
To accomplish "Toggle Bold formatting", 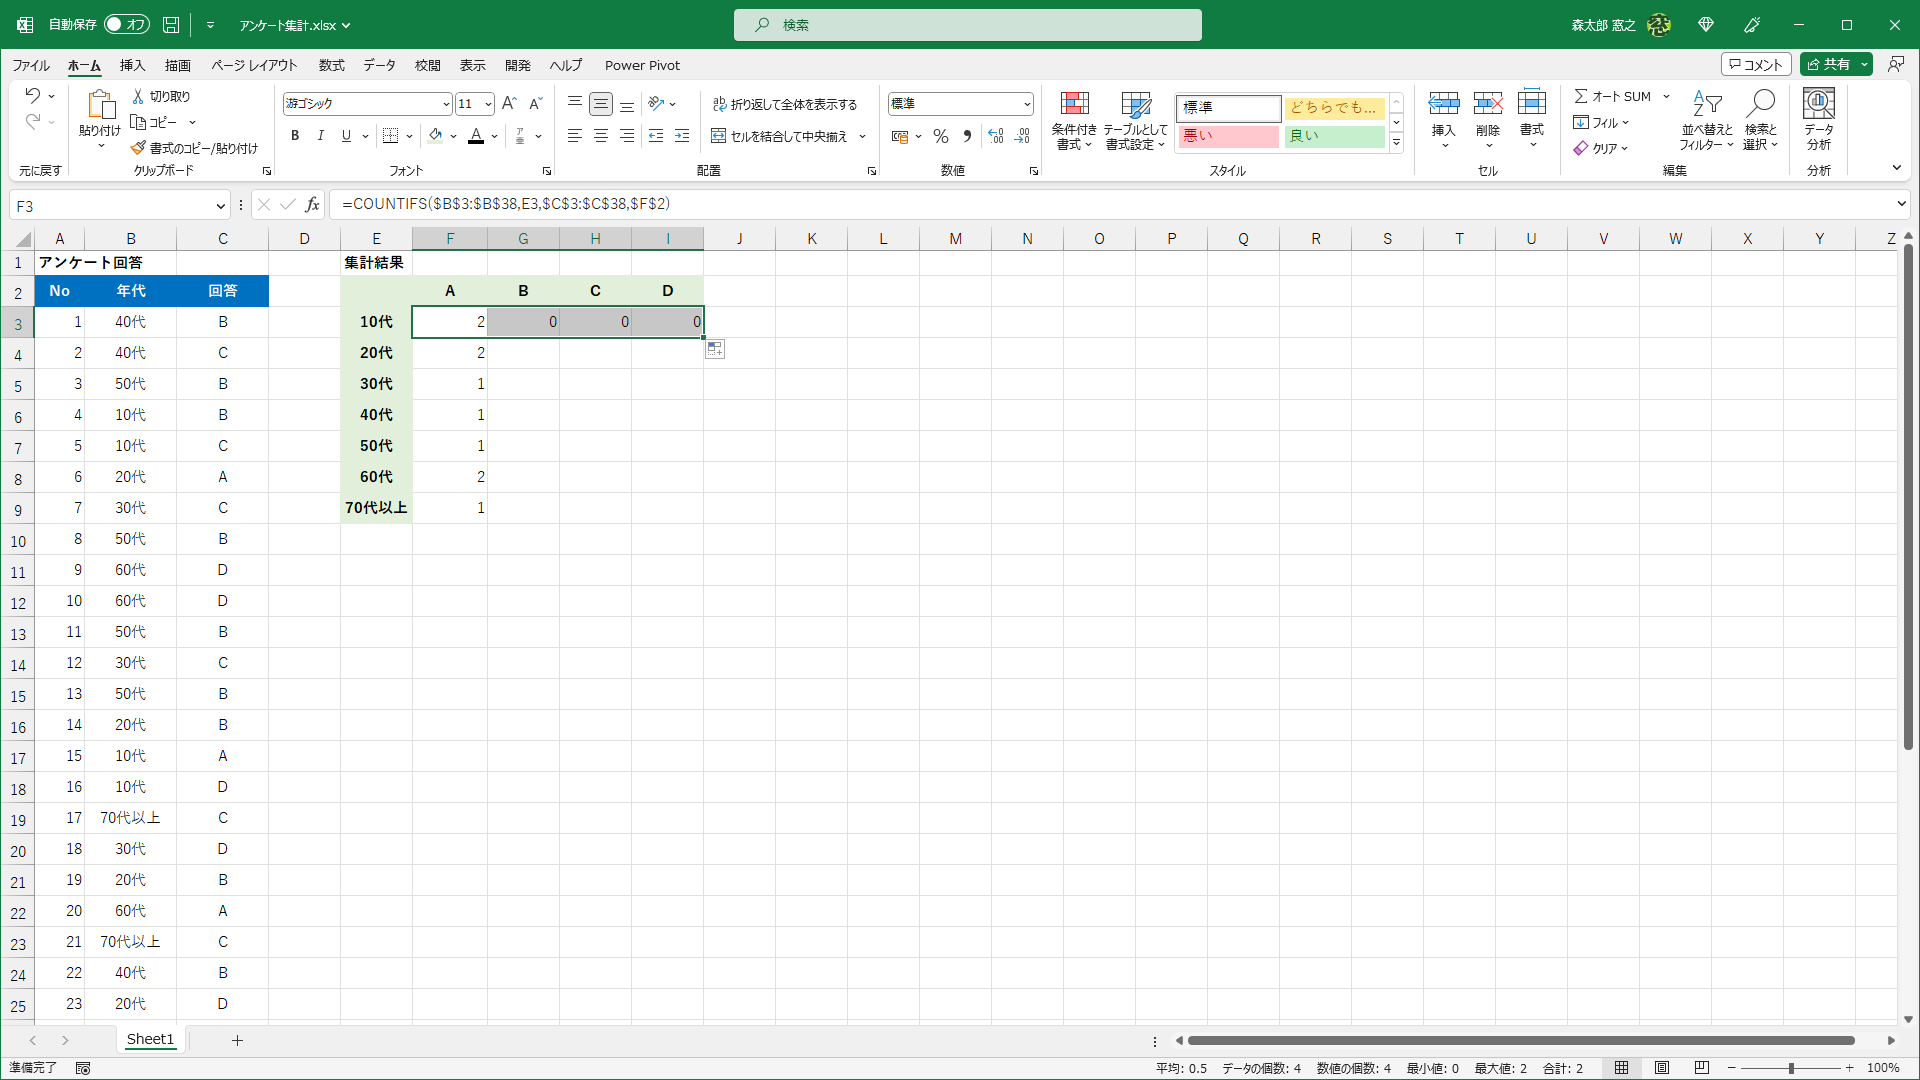I will tap(295, 136).
